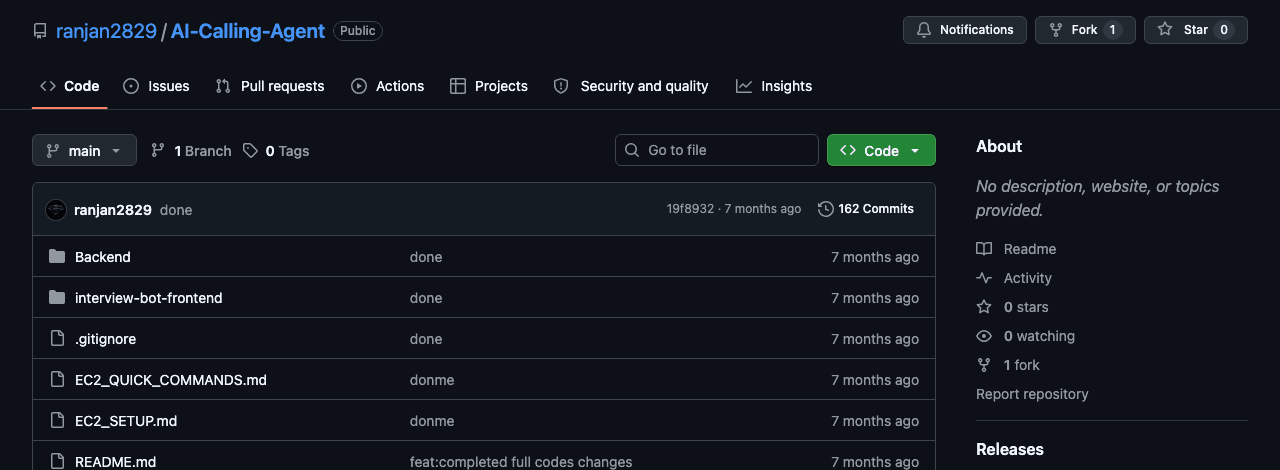This screenshot has height=470, width=1280.
Task: Click '7 months ago' on the Backend row
Action: (x=875, y=257)
